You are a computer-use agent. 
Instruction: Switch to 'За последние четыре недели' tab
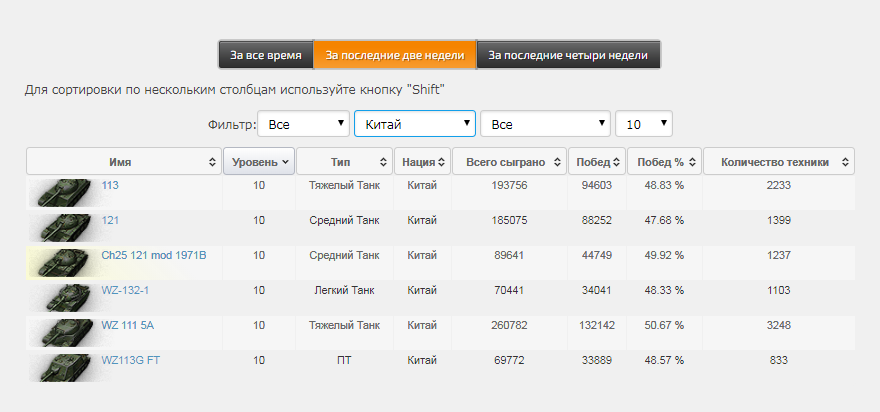coord(568,55)
